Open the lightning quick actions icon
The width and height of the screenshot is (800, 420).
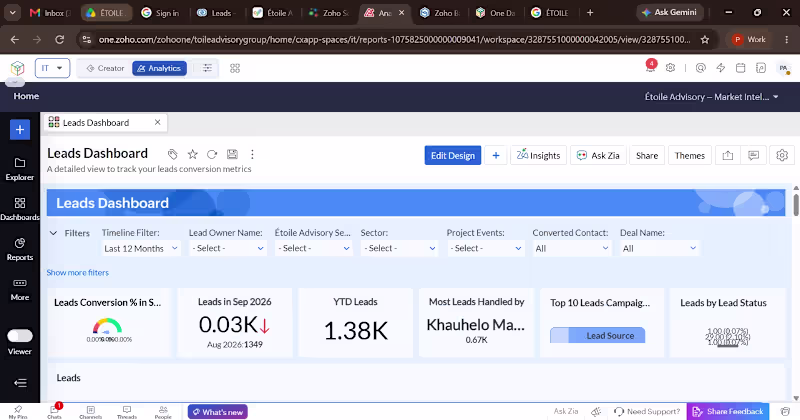pos(720,68)
